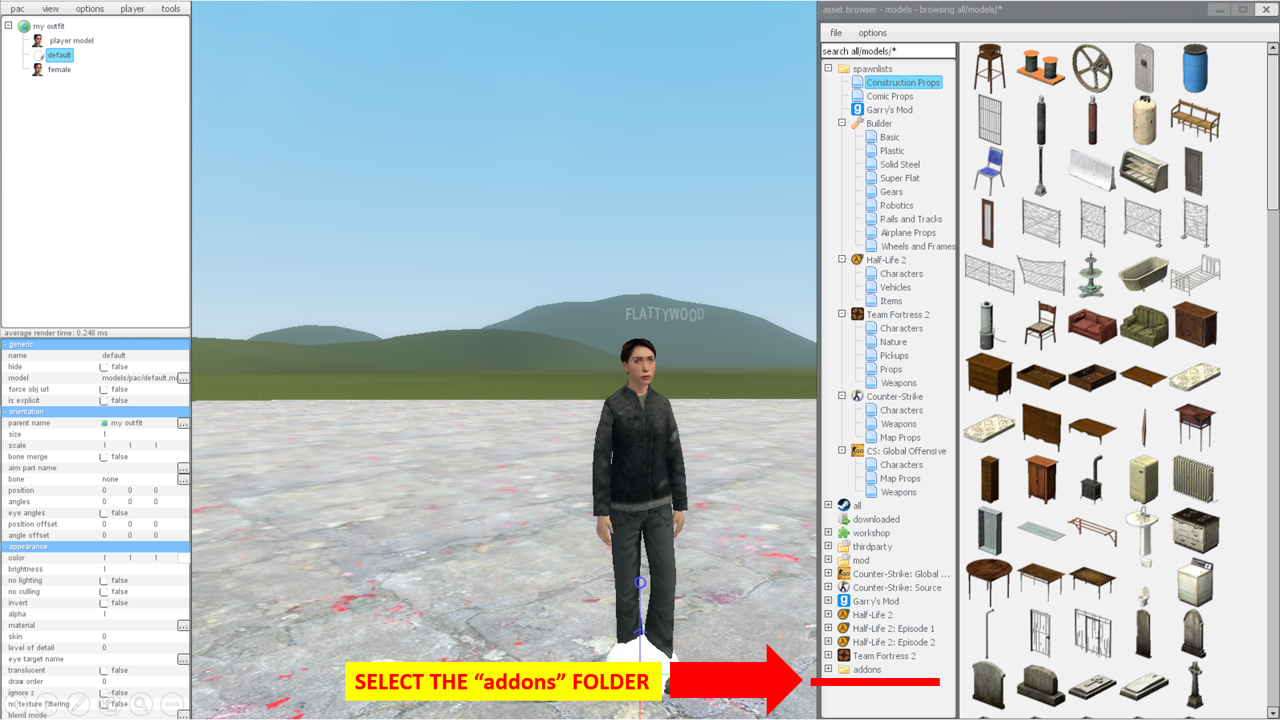The width and height of the screenshot is (1280, 720).
Task: Choose the round wooden table model
Action: coord(989,582)
